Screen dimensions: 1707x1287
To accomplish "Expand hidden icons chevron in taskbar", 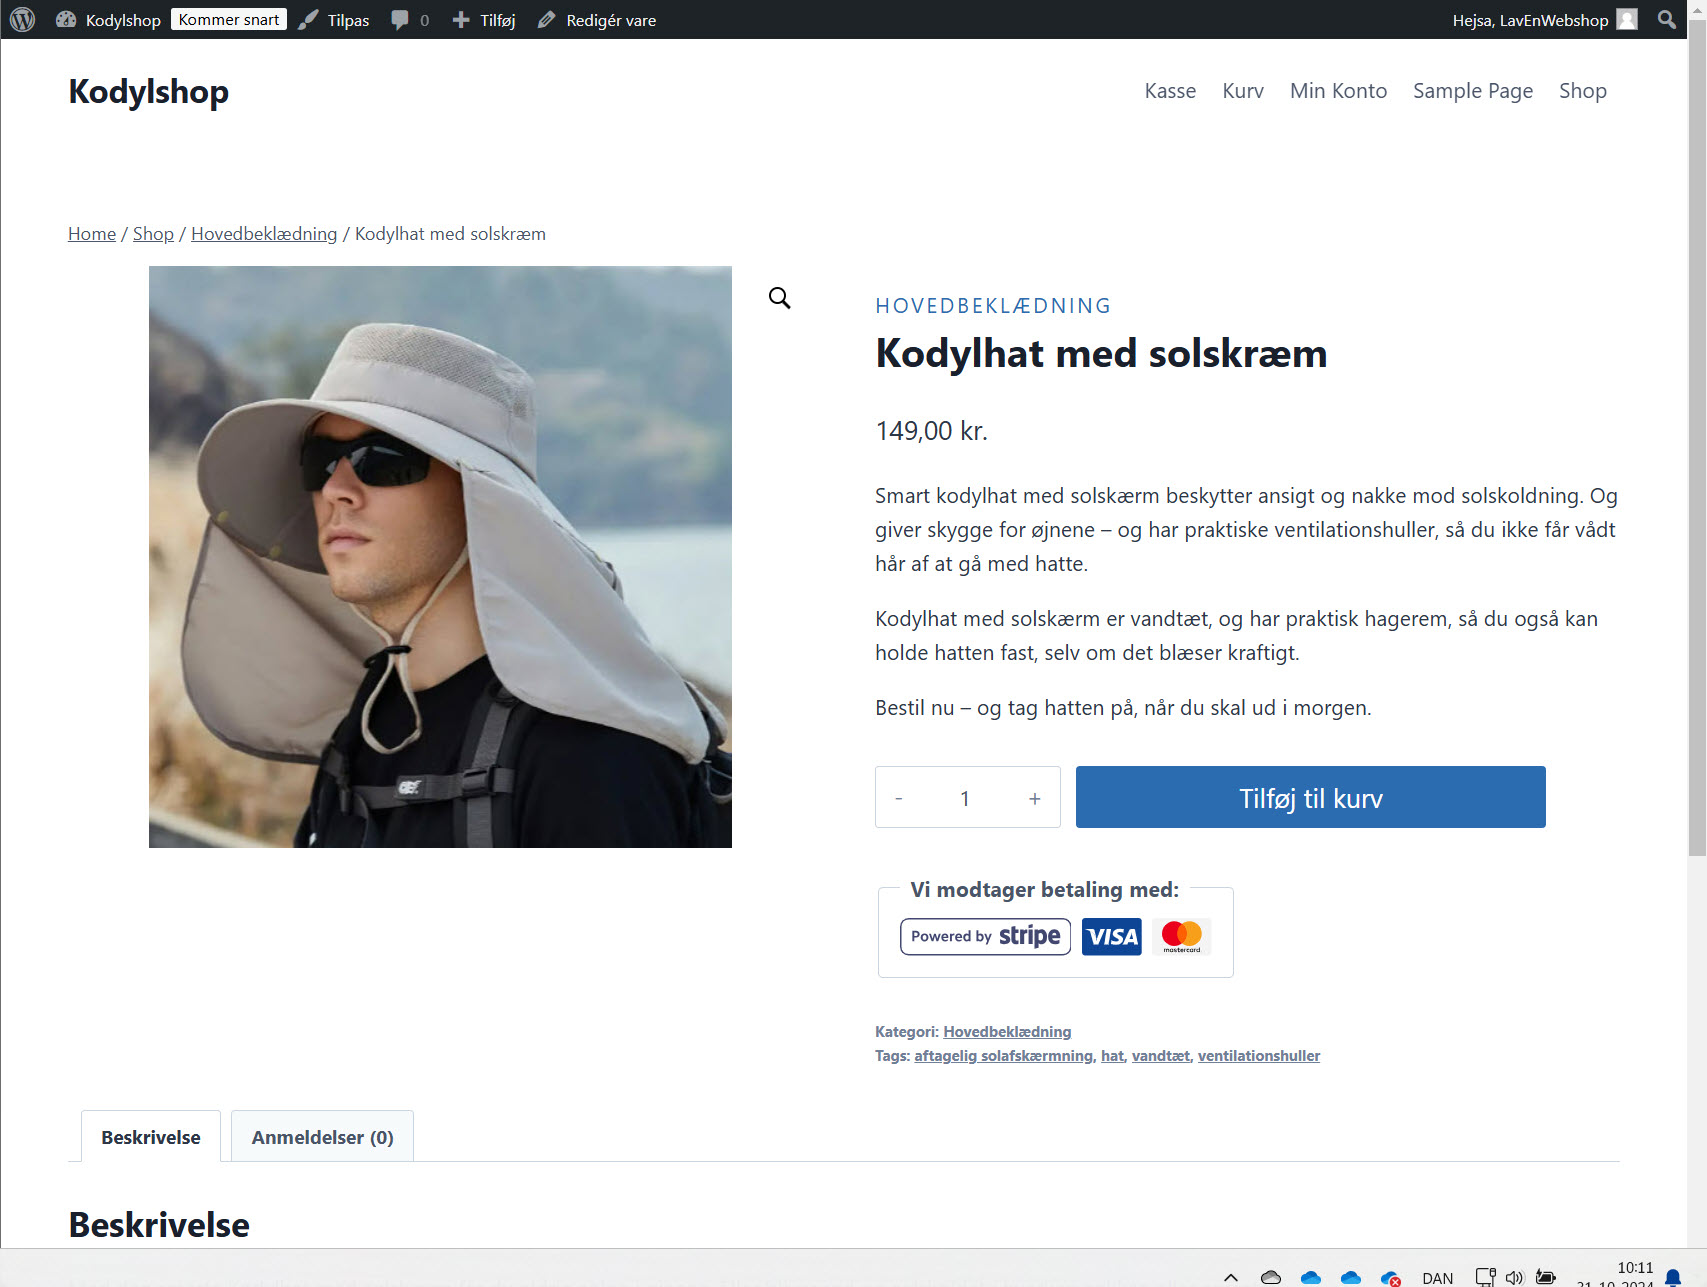I will point(1232,1277).
